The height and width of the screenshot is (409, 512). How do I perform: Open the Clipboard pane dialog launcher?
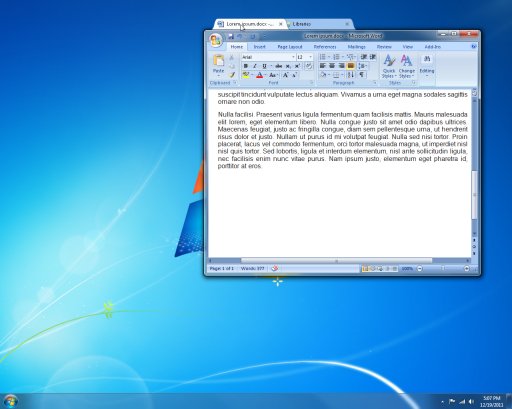point(235,83)
